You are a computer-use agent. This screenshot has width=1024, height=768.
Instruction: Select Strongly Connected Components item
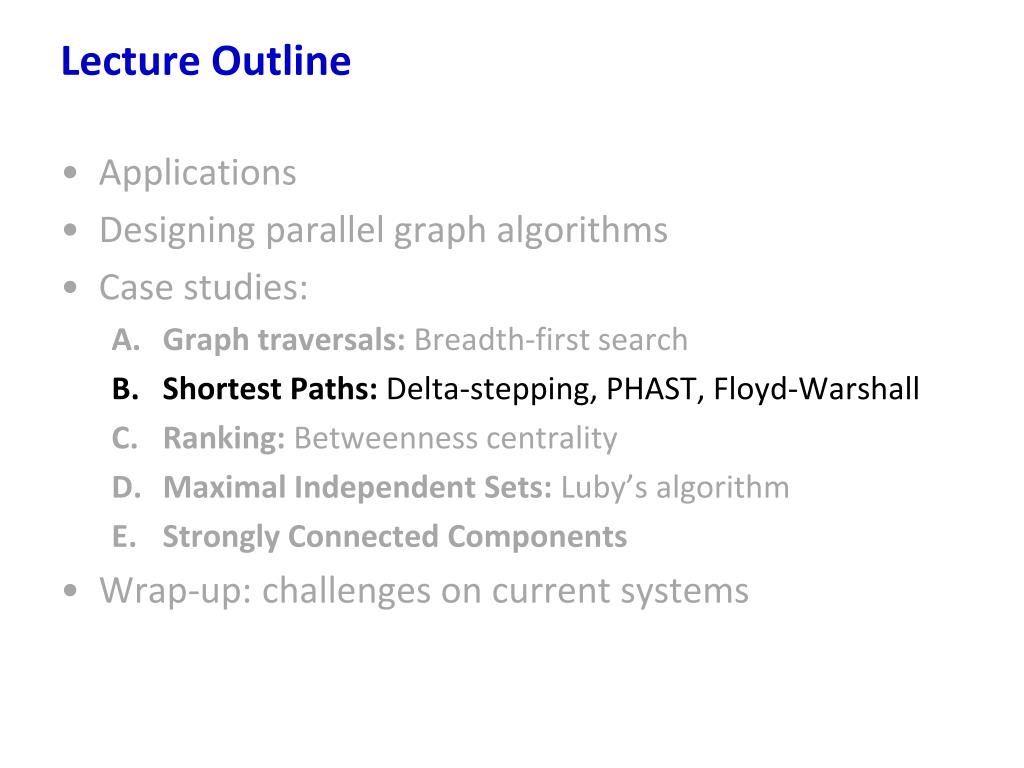pyautogui.click(x=394, y=537)
